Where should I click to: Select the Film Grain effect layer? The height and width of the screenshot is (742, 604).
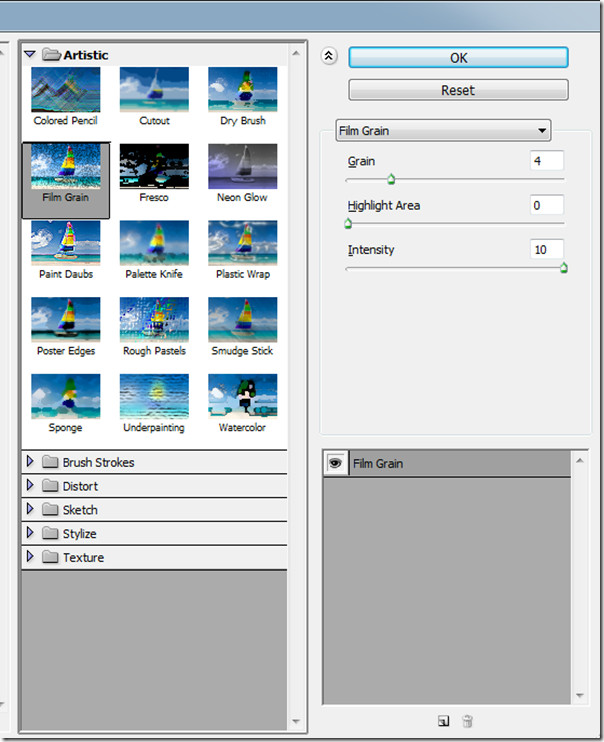(447, 463)
